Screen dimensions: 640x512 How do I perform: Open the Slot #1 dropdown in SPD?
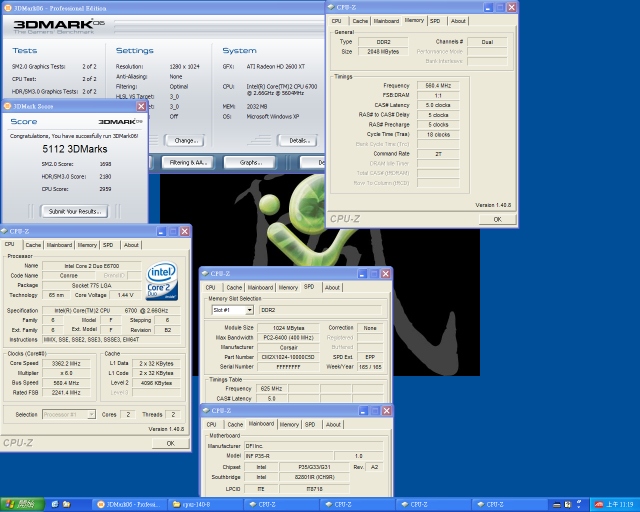[249, 310]
